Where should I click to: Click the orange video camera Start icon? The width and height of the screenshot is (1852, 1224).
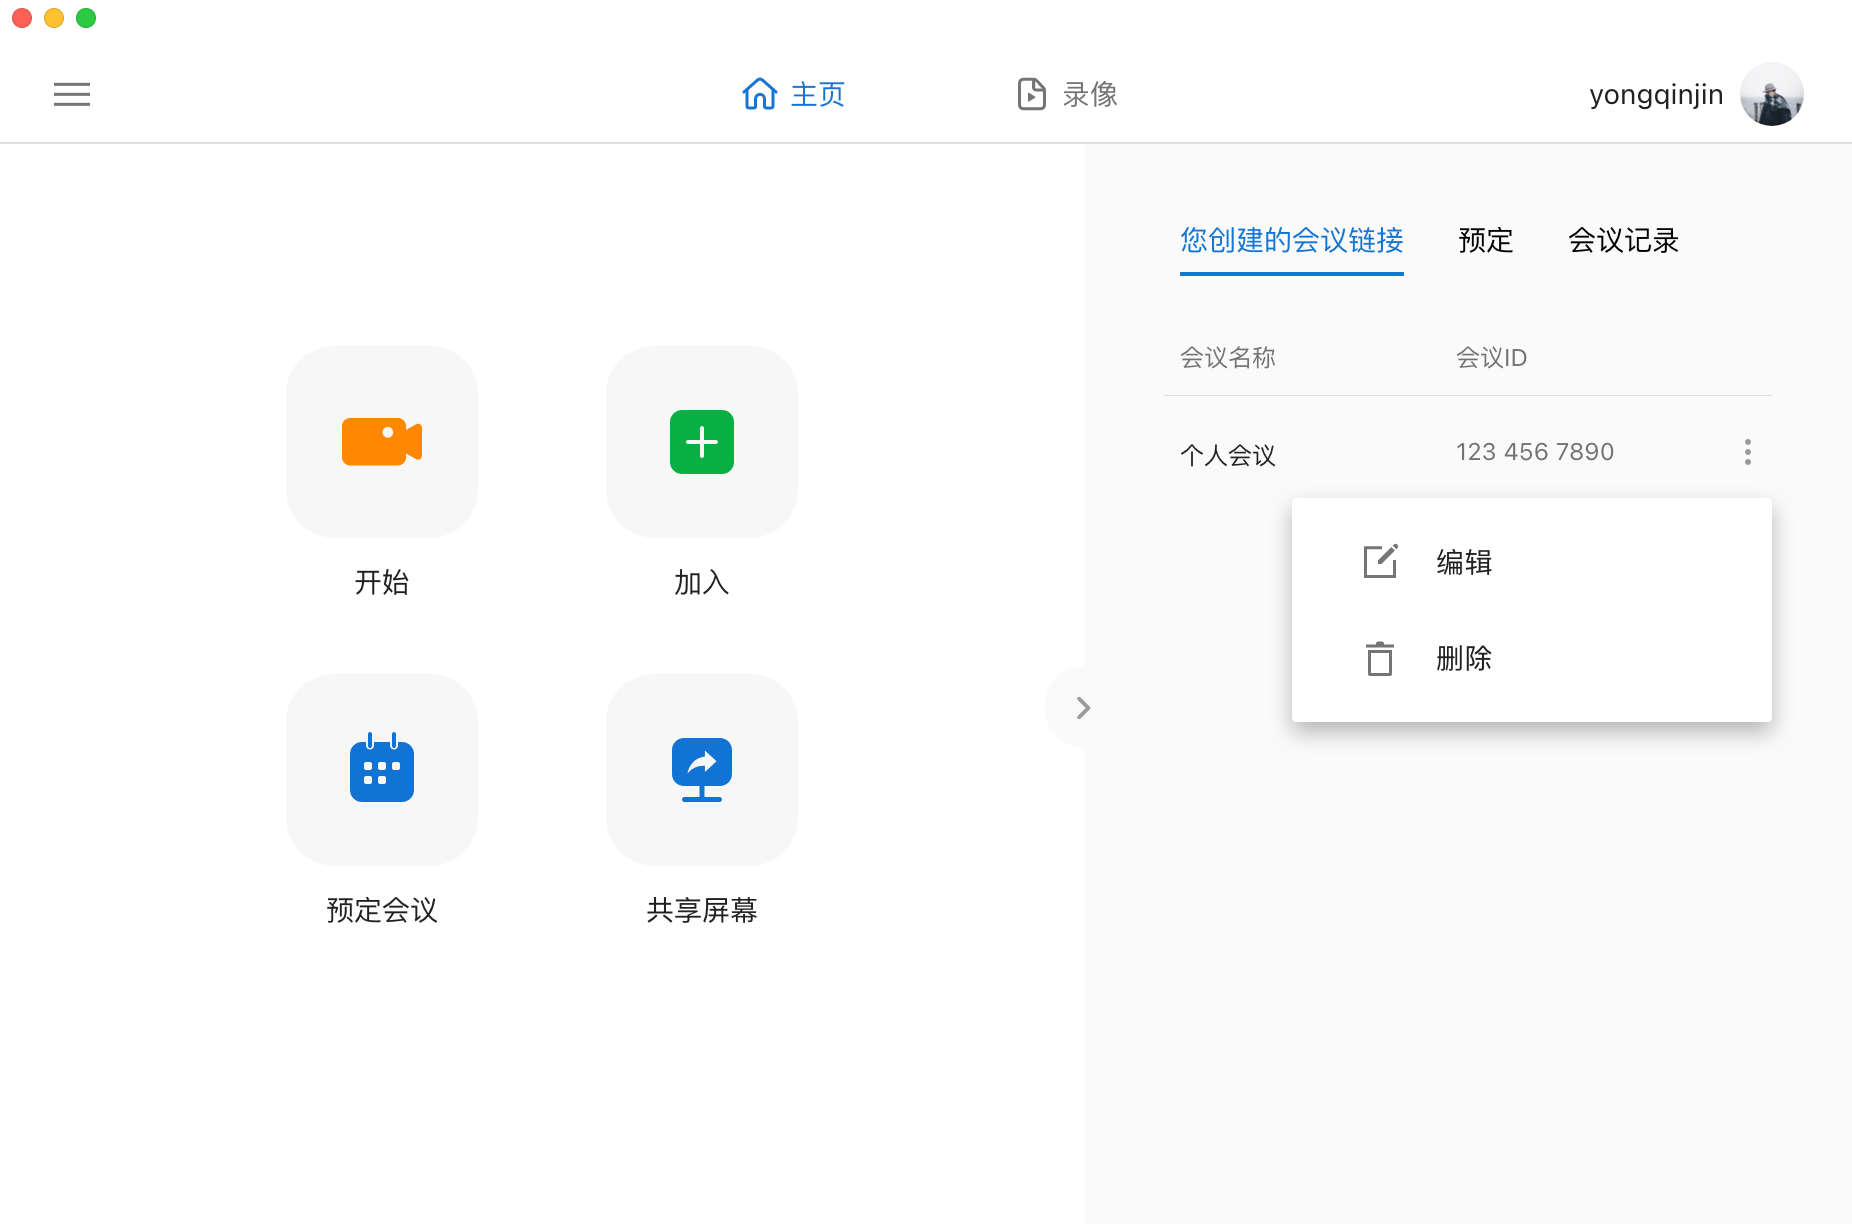tap(381, 442)
